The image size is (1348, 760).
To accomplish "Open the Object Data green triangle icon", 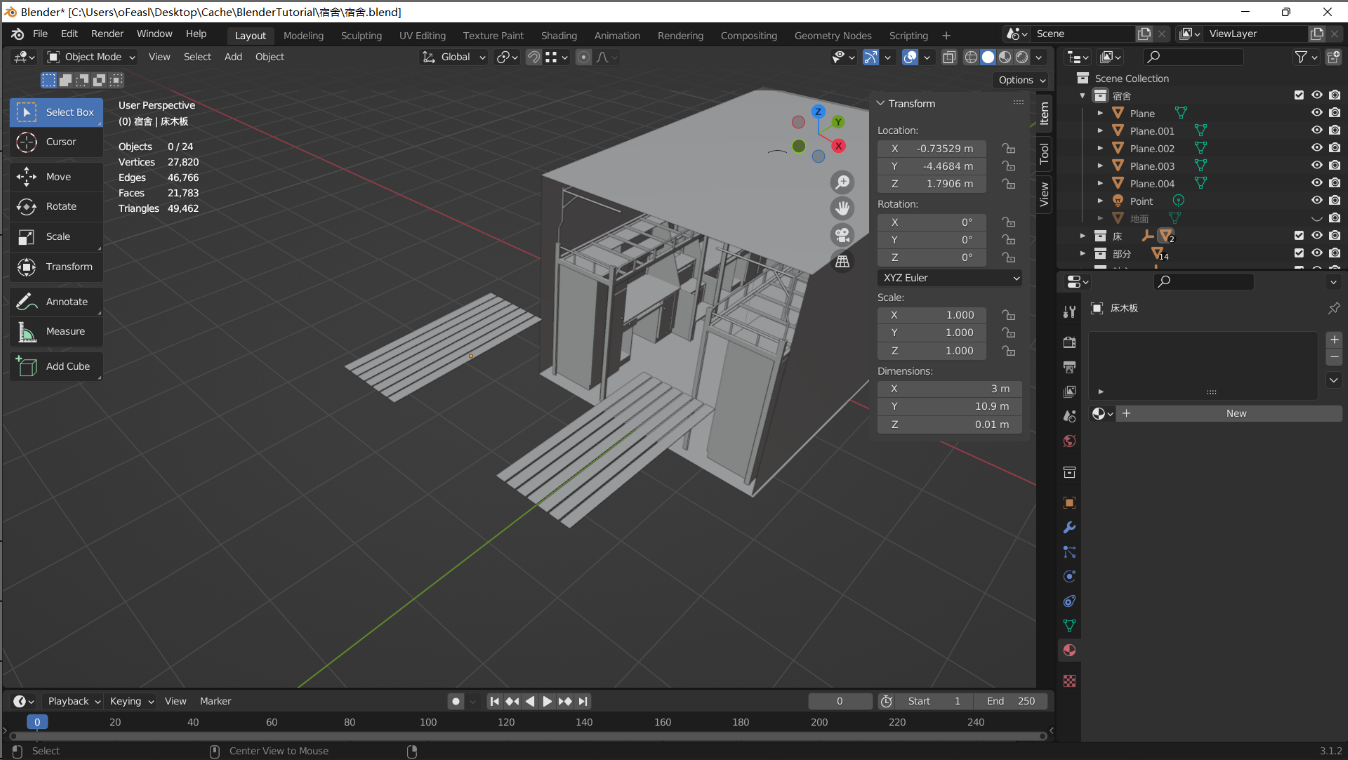I will point(1069,626).
